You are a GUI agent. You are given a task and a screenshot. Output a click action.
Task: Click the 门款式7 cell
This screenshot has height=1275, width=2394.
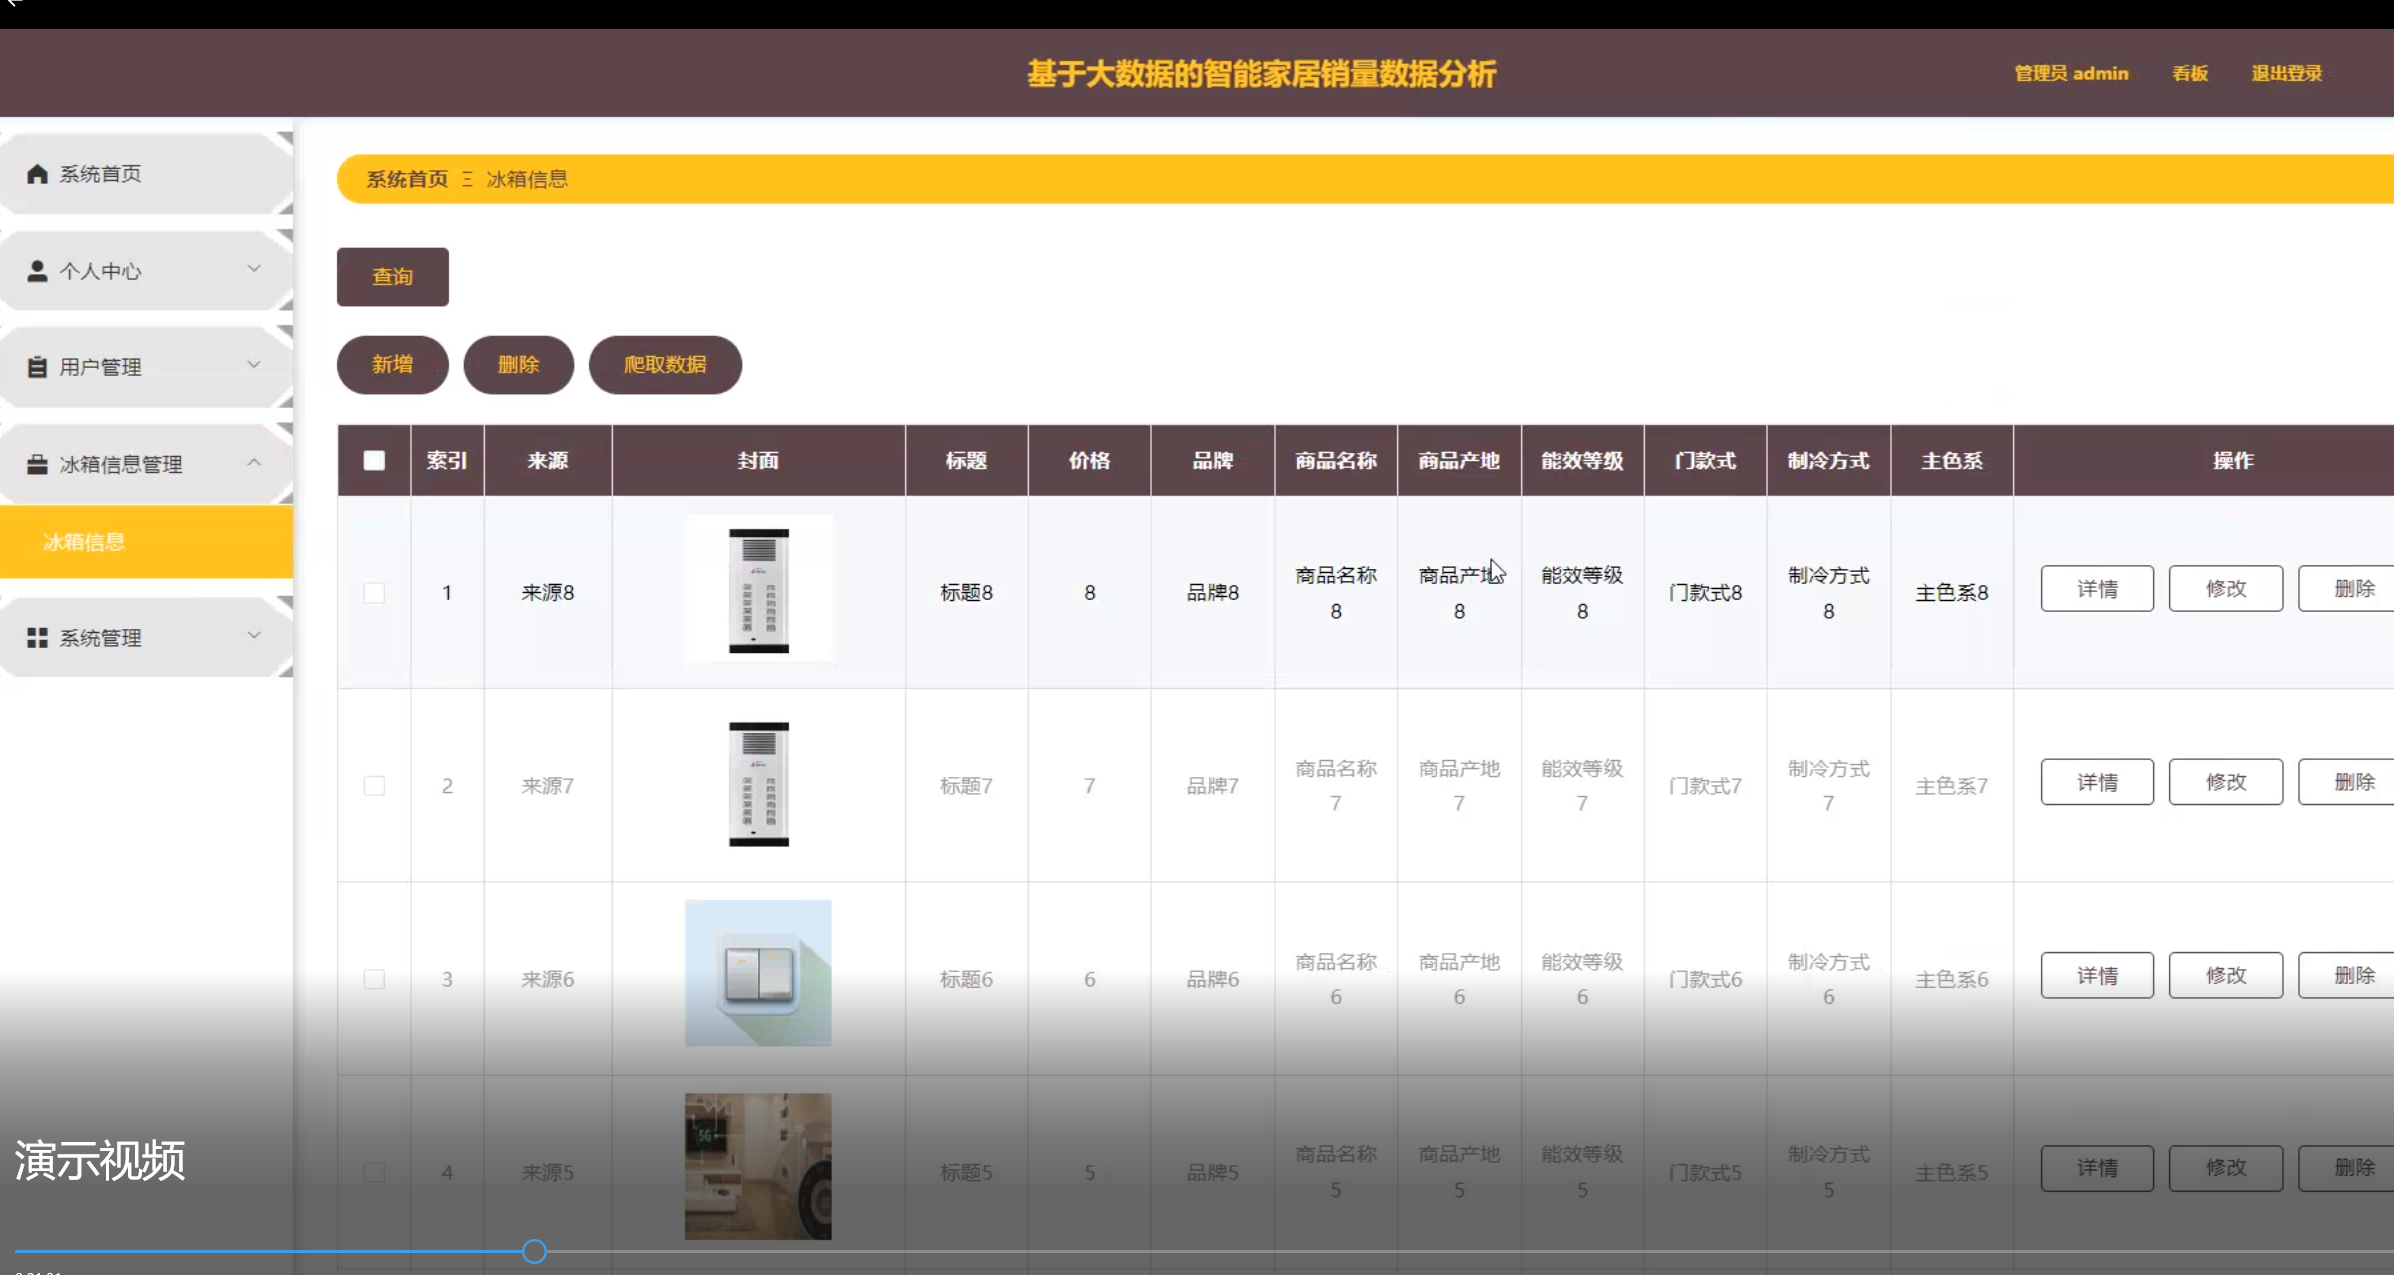coord(1705,786)
